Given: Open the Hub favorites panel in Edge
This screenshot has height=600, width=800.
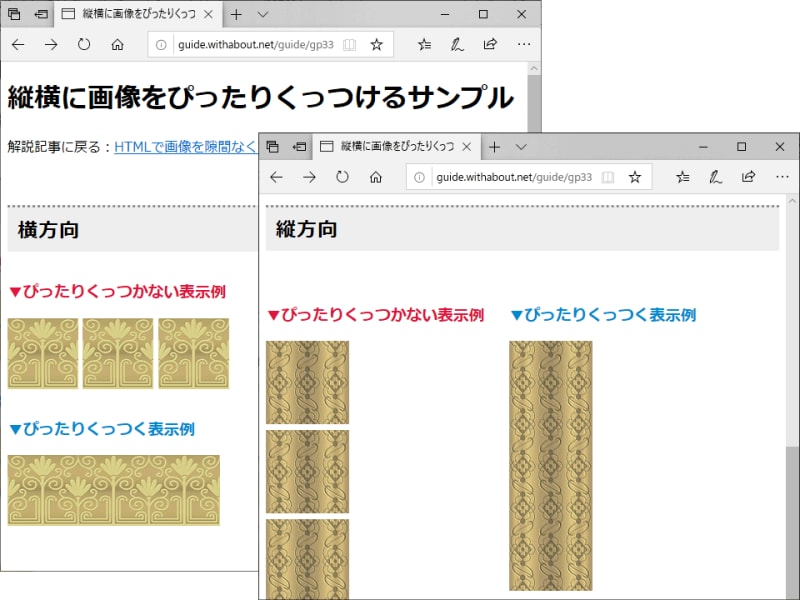Looking at the screenshot, I should [682, 176].
